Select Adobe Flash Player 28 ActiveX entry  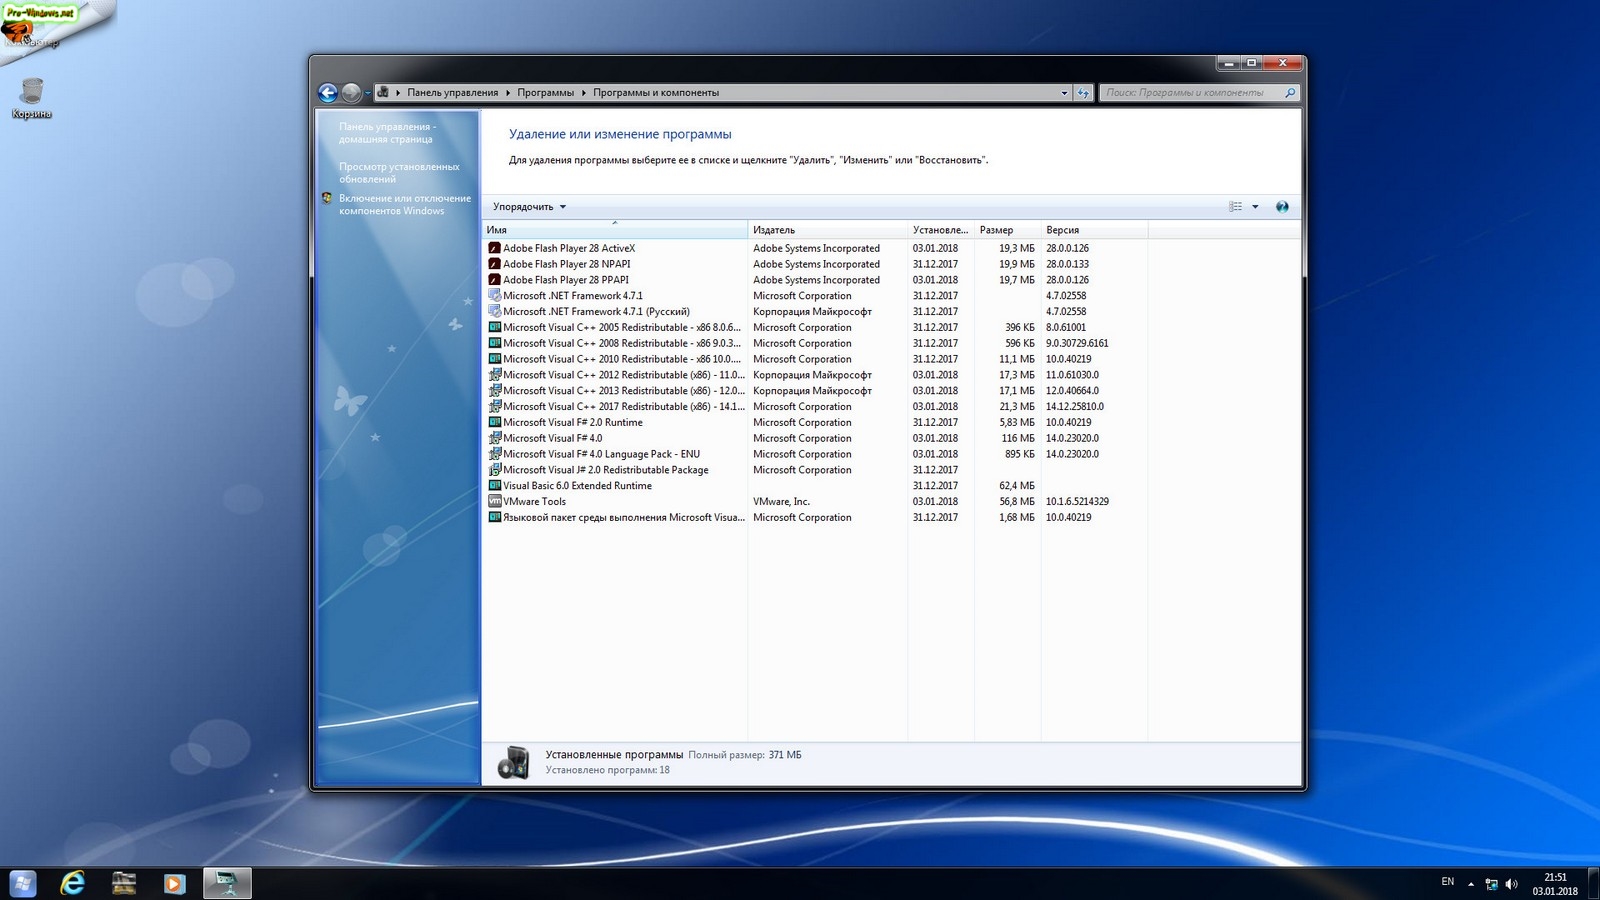coord(568,248)
